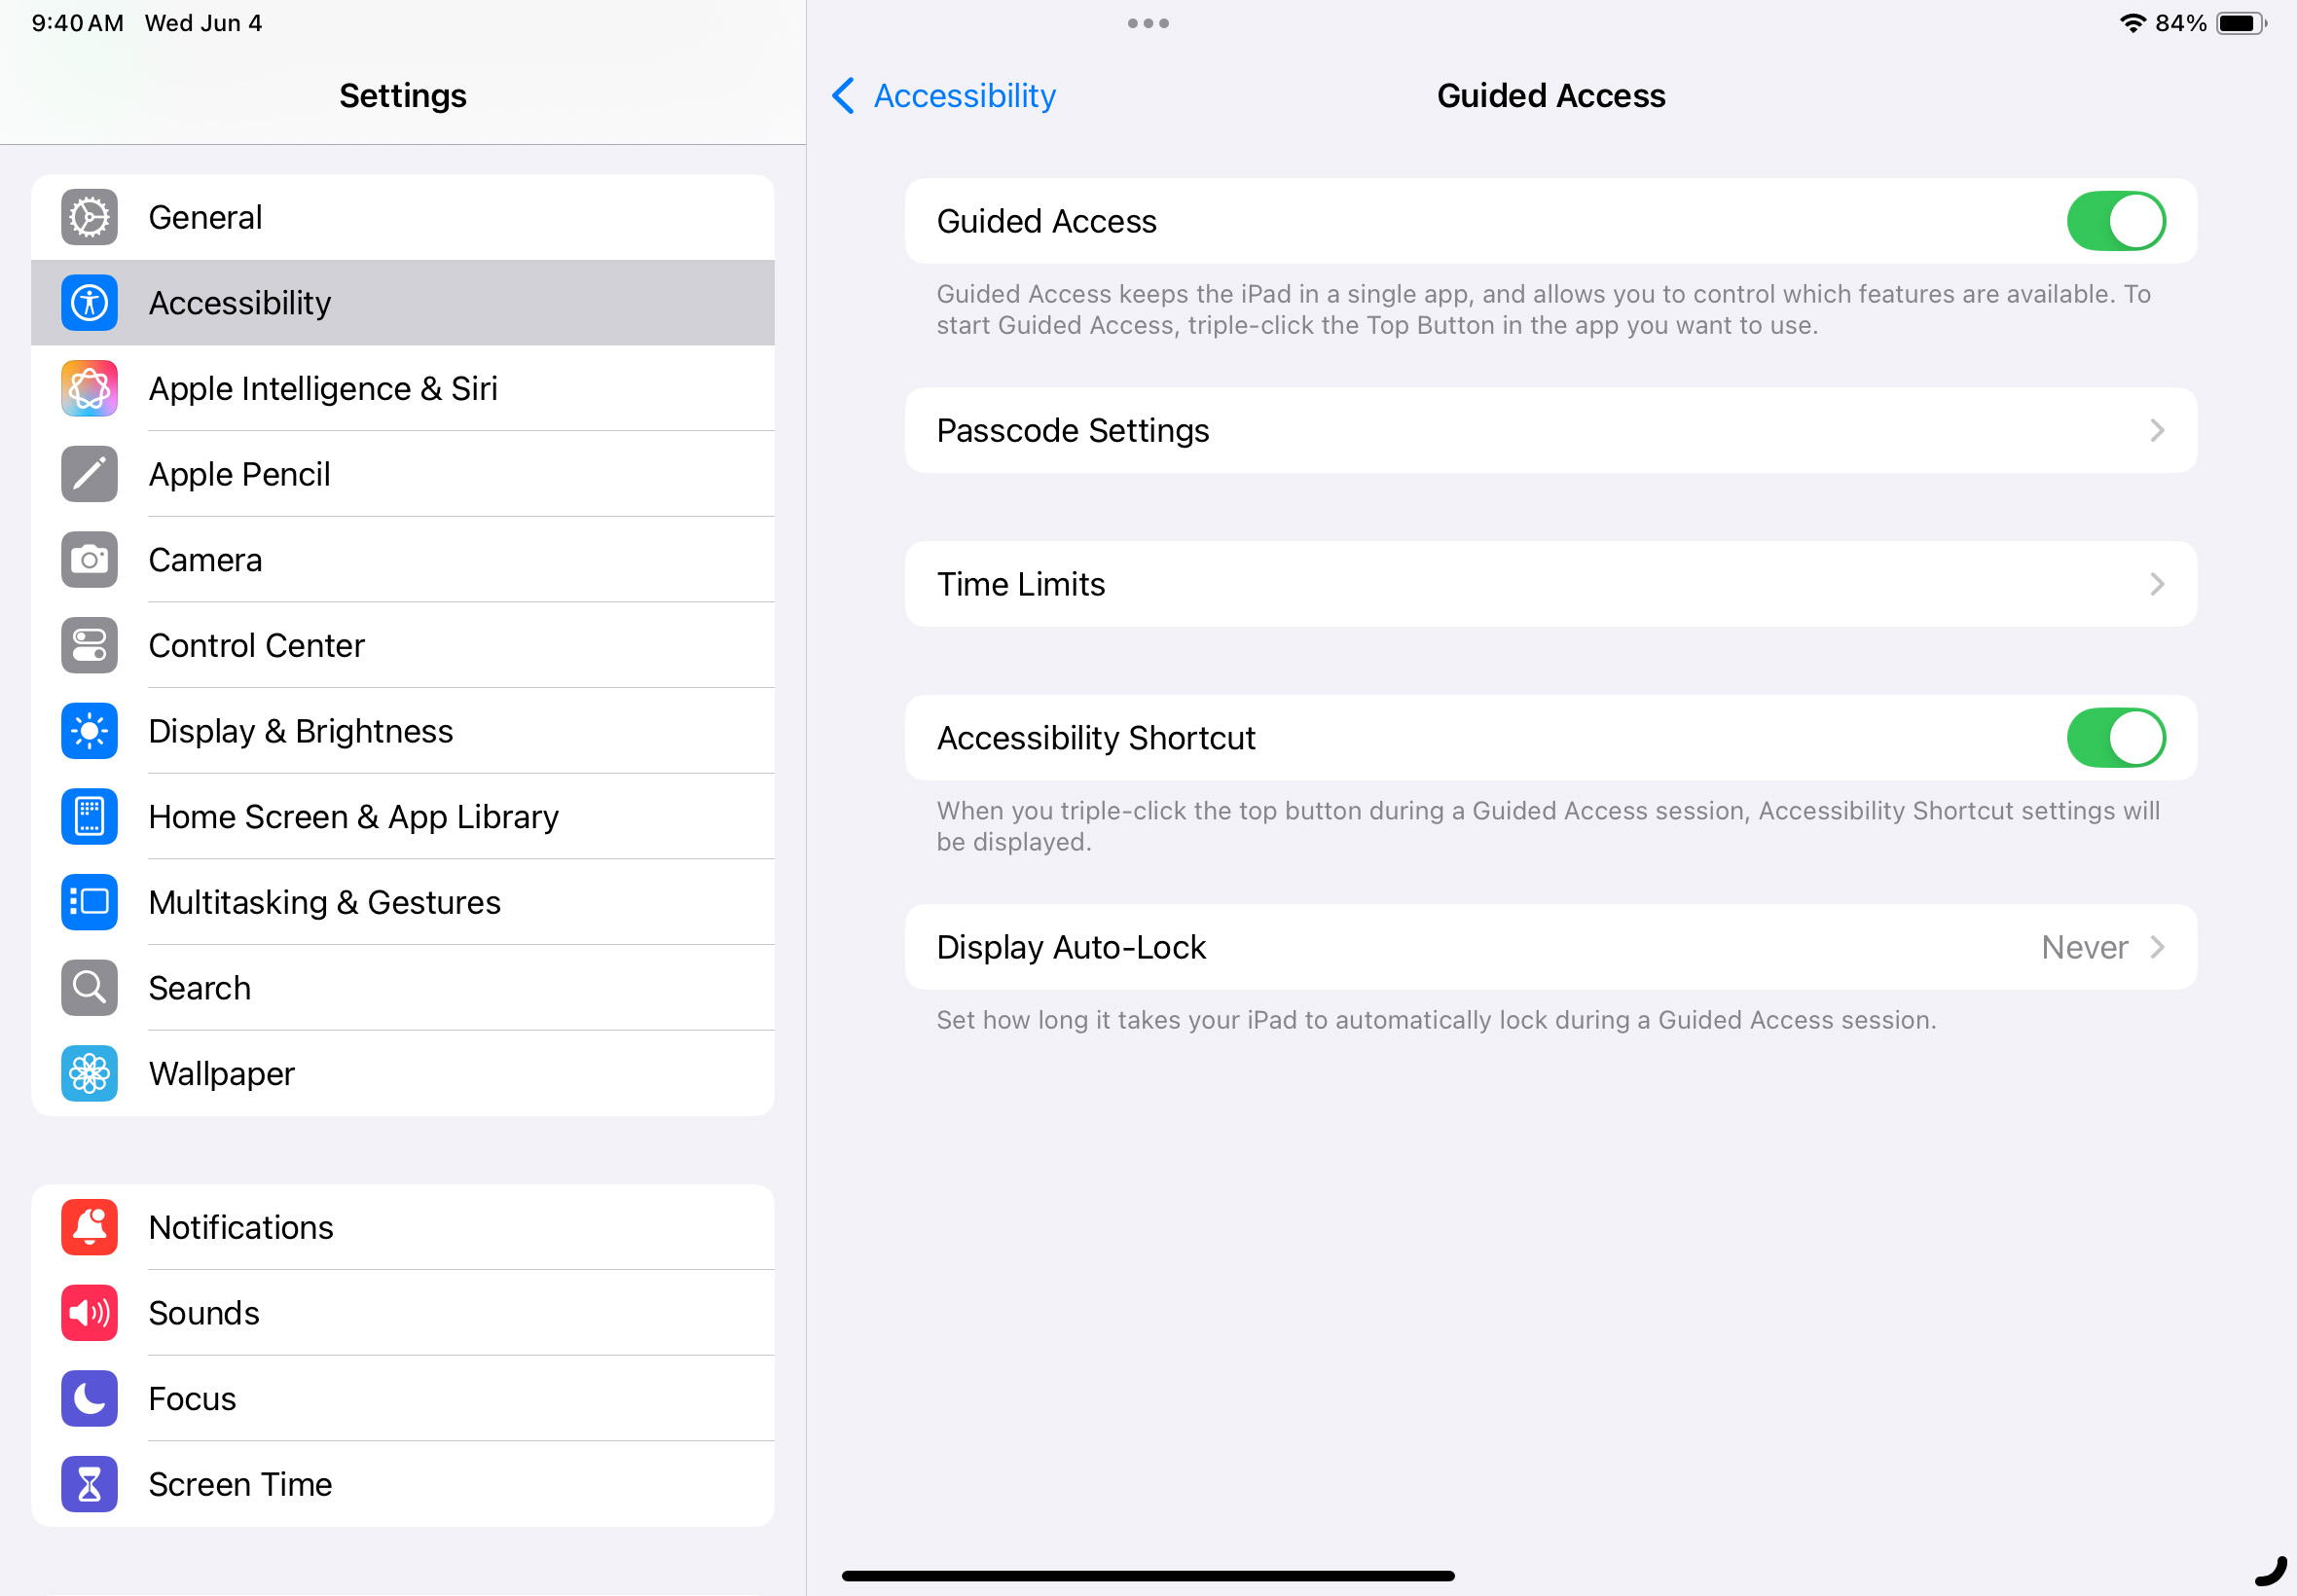Open Apple Intelligence & Siri settings

point(403,388)
